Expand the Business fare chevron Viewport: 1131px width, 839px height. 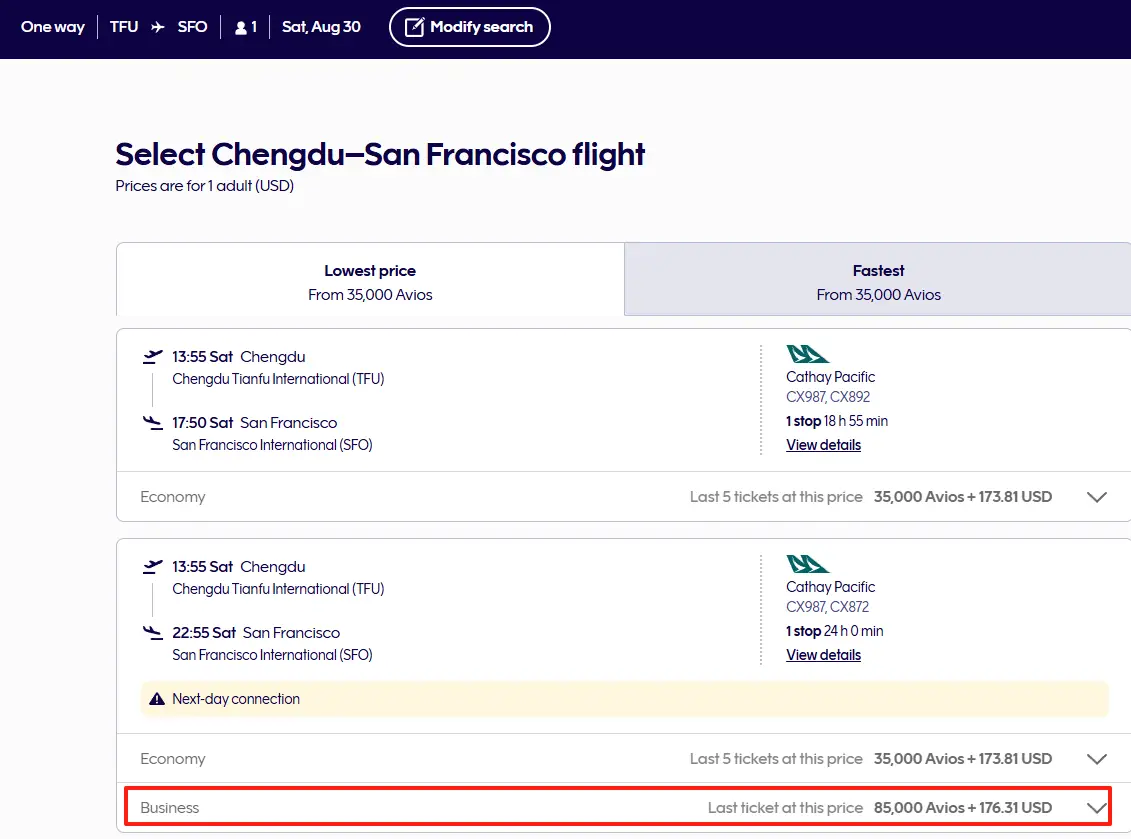[1096, 808]
